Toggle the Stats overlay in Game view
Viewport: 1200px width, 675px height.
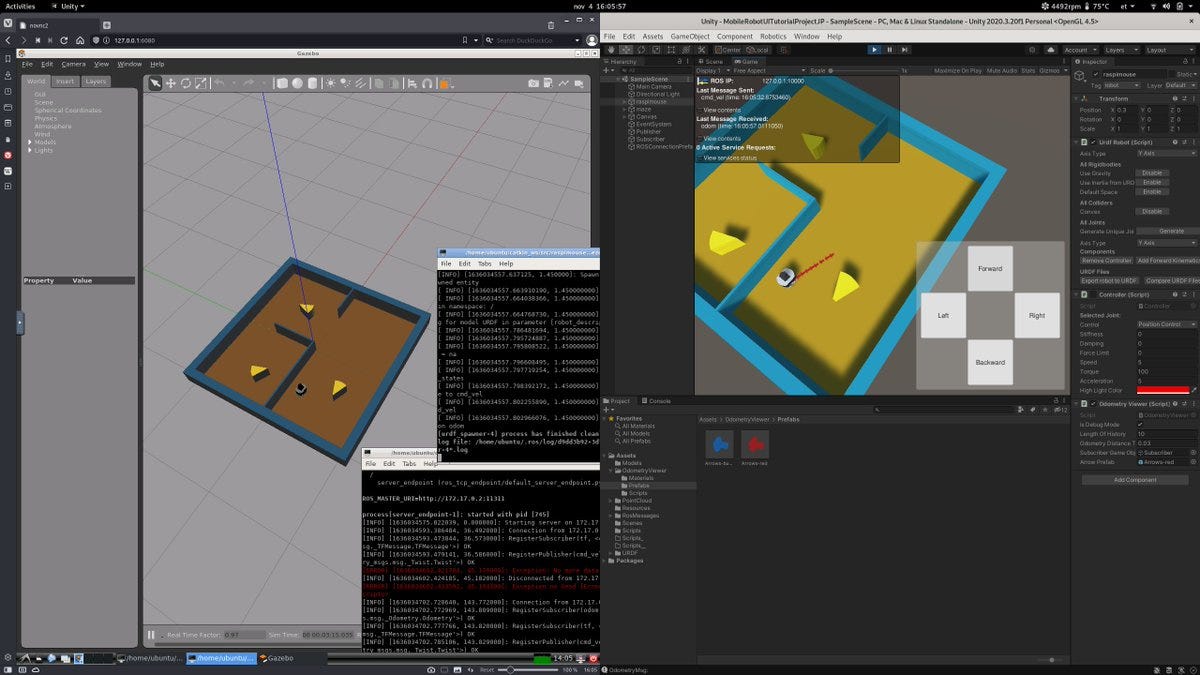pos(1028,70)
